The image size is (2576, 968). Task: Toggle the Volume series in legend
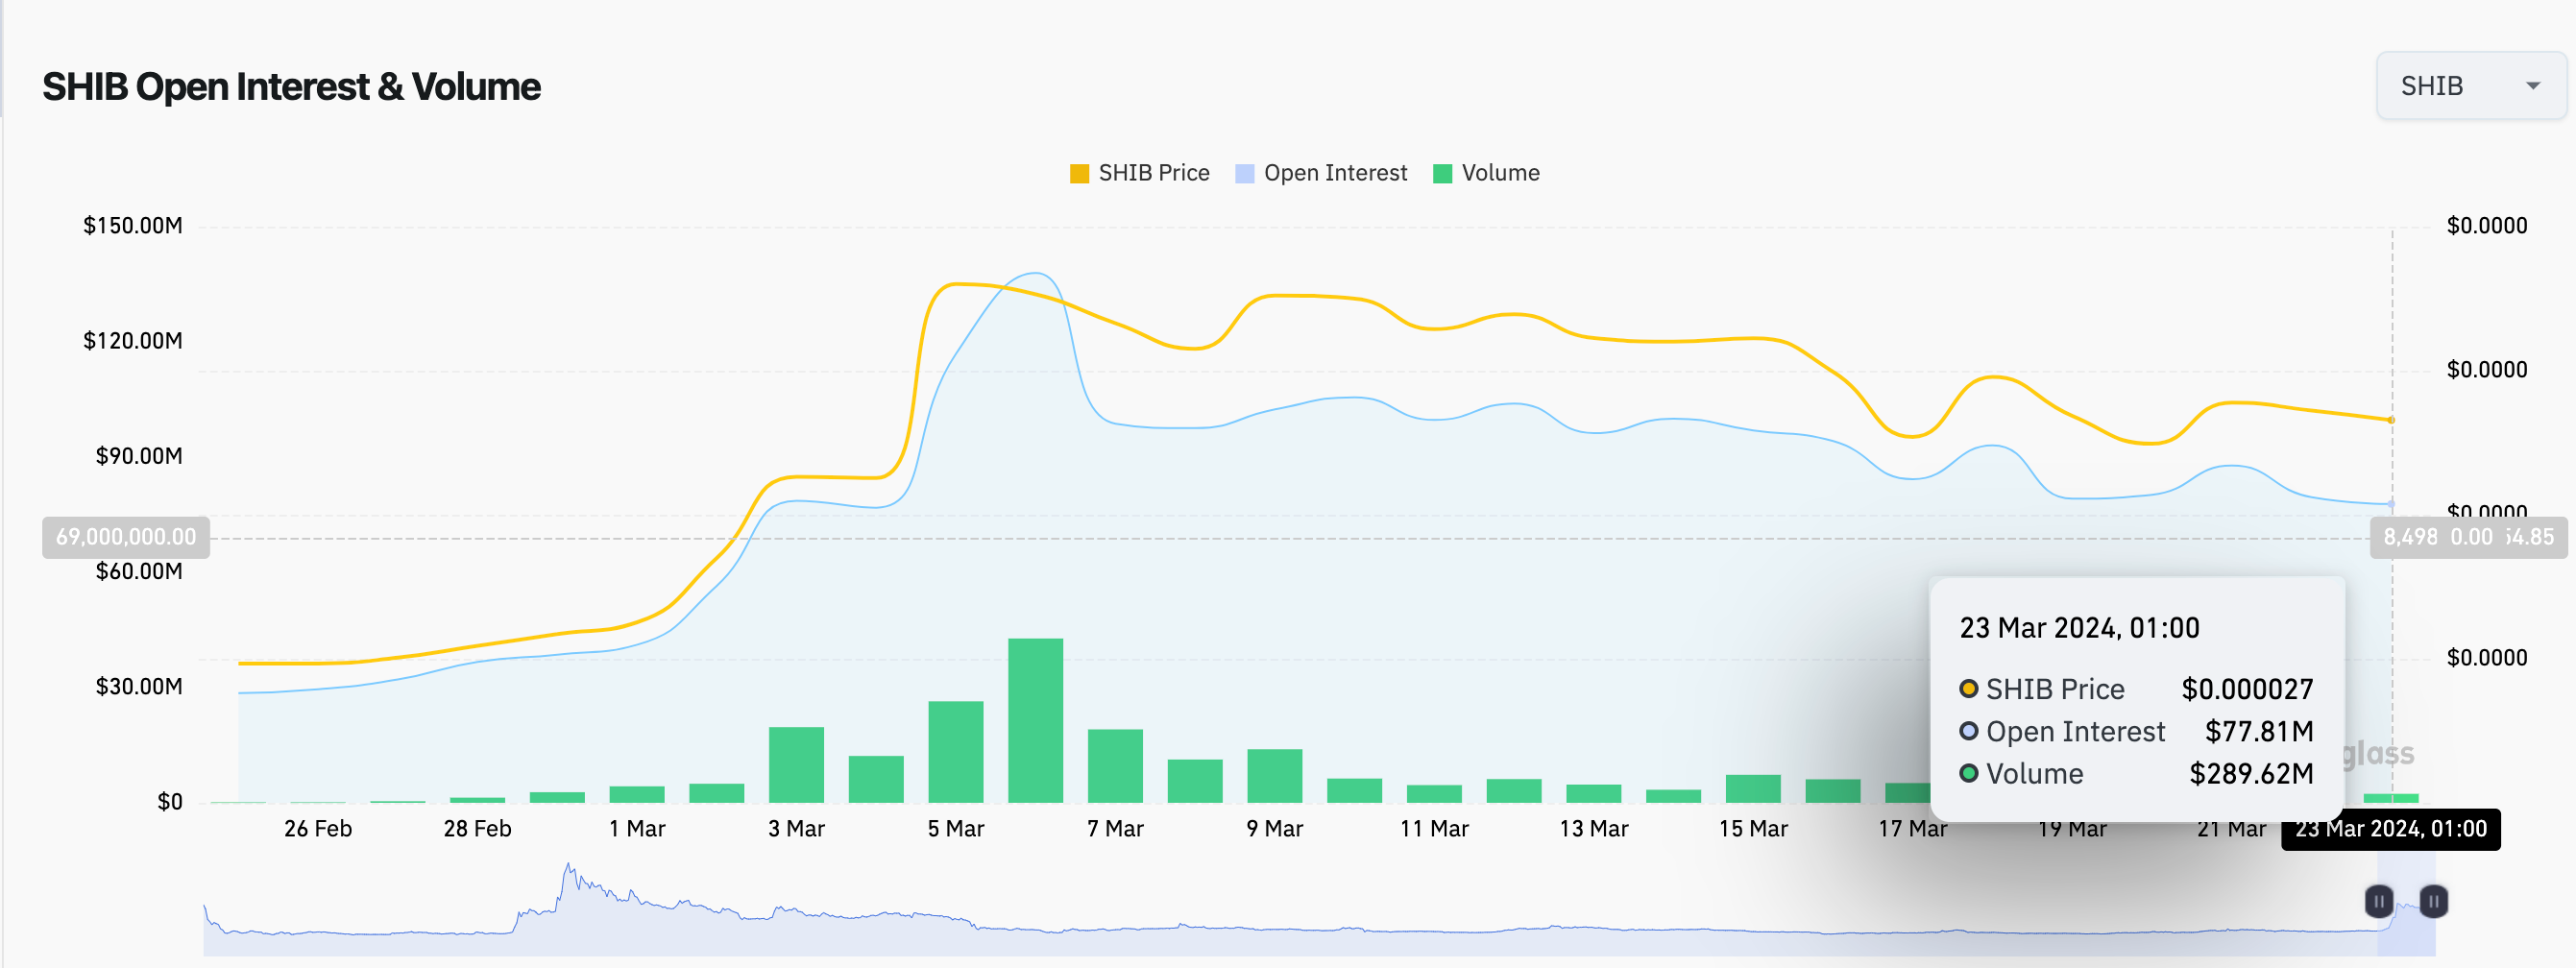pyautogui.click(x=1499, y=173)
